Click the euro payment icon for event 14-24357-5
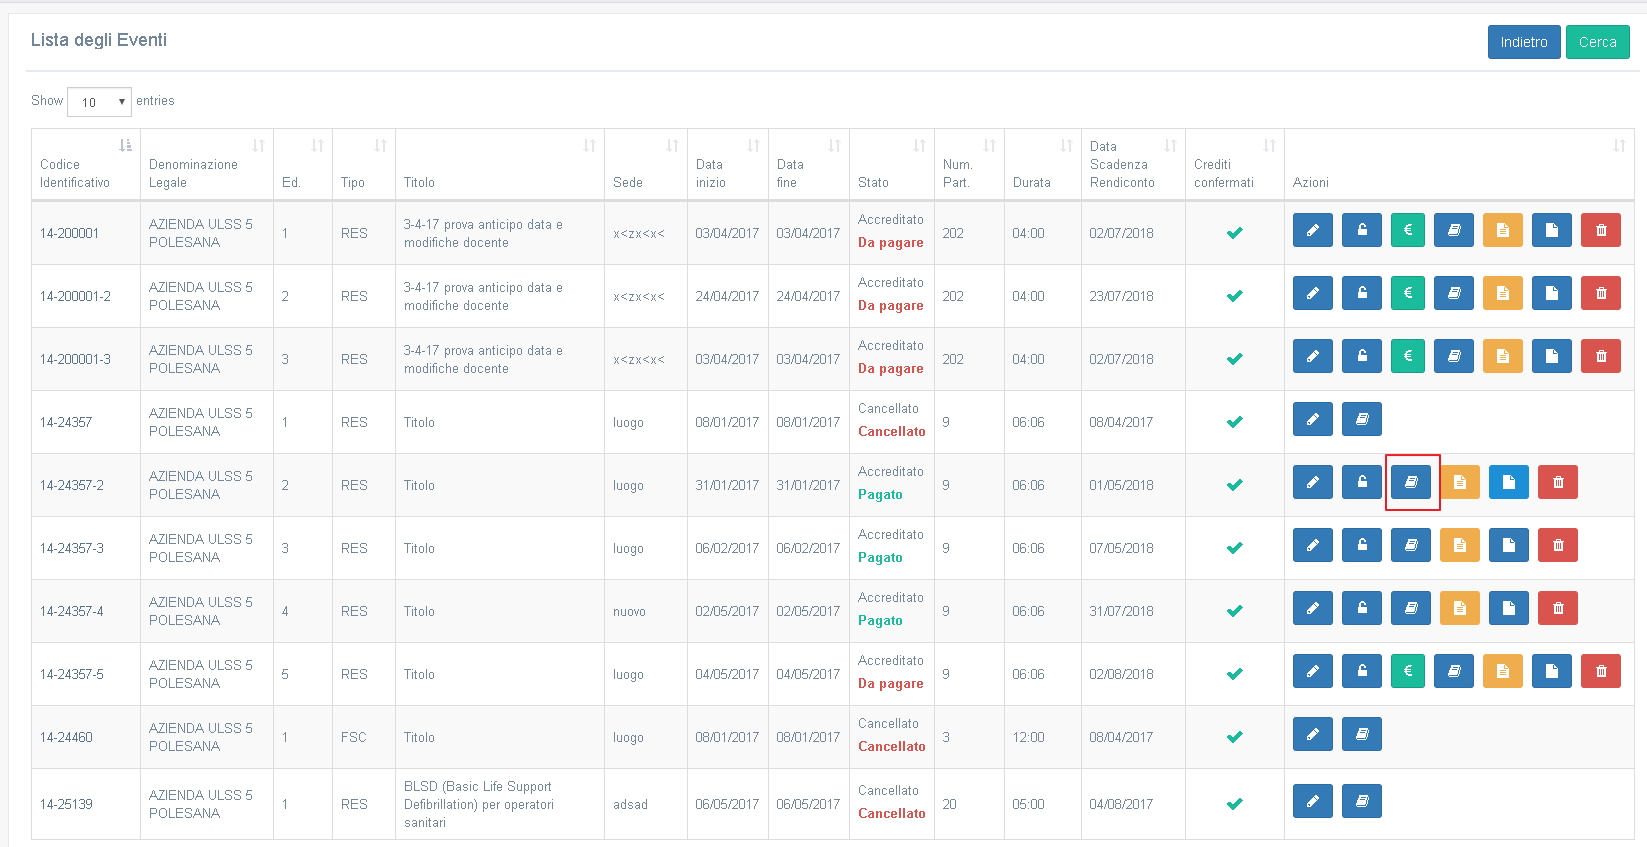Screen dimensions: 1647x847 tap(1407, 672)
